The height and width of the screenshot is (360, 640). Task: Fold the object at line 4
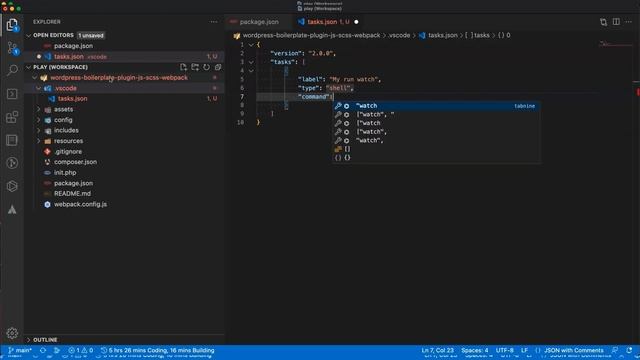click(251, 71)
